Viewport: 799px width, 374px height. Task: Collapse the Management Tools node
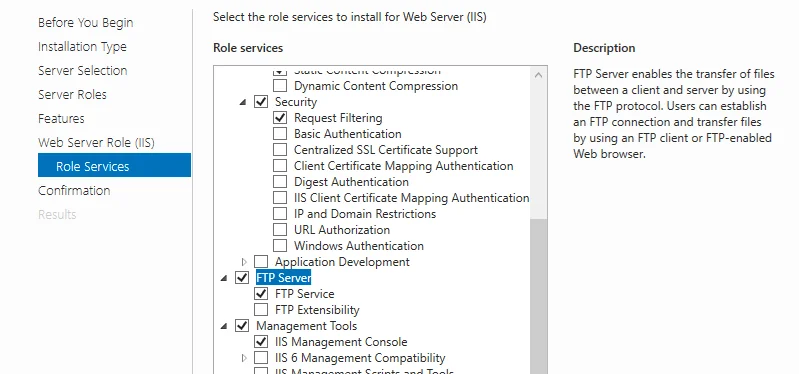[x=224, y=326]
